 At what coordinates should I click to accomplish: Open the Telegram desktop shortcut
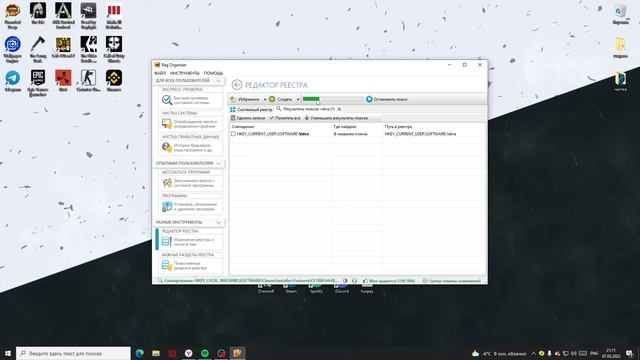point(13,81)
